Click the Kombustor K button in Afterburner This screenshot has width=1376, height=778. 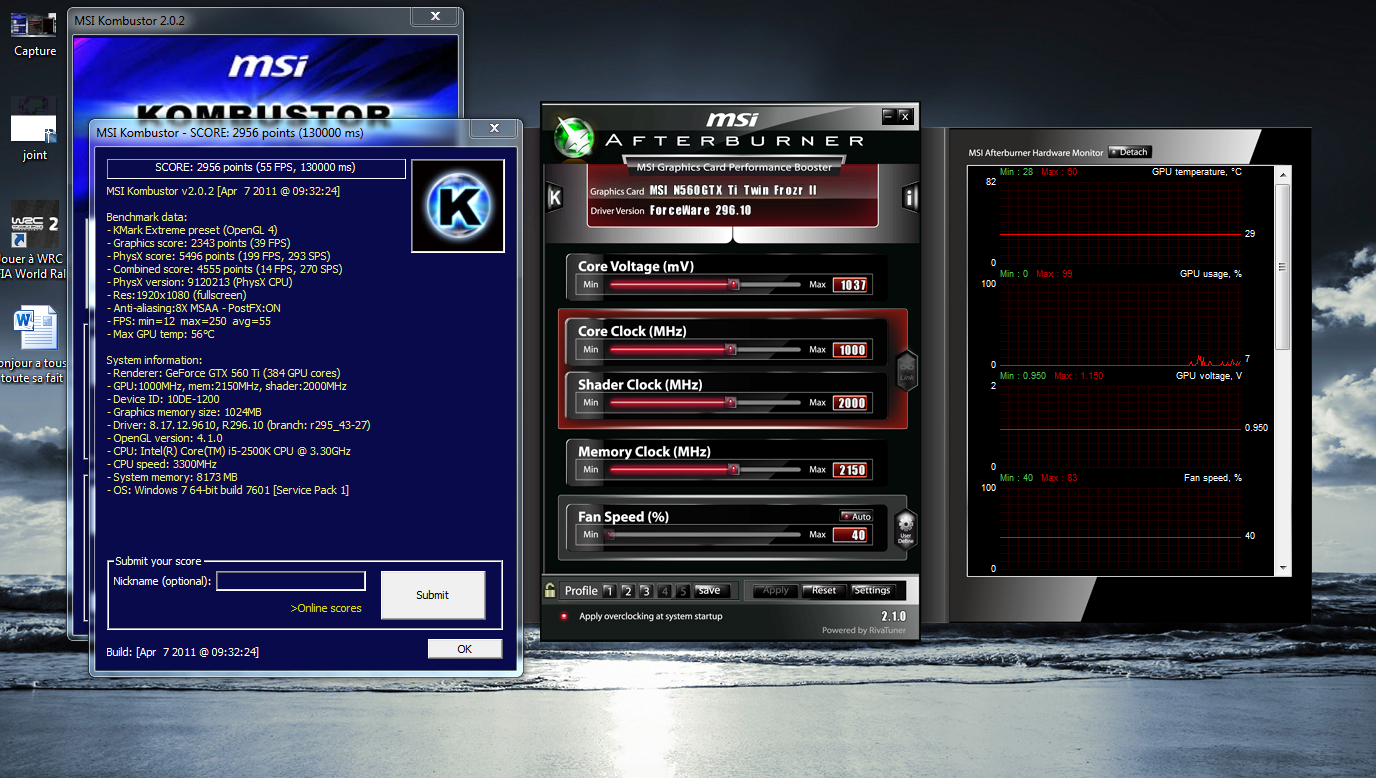(554, 197)
